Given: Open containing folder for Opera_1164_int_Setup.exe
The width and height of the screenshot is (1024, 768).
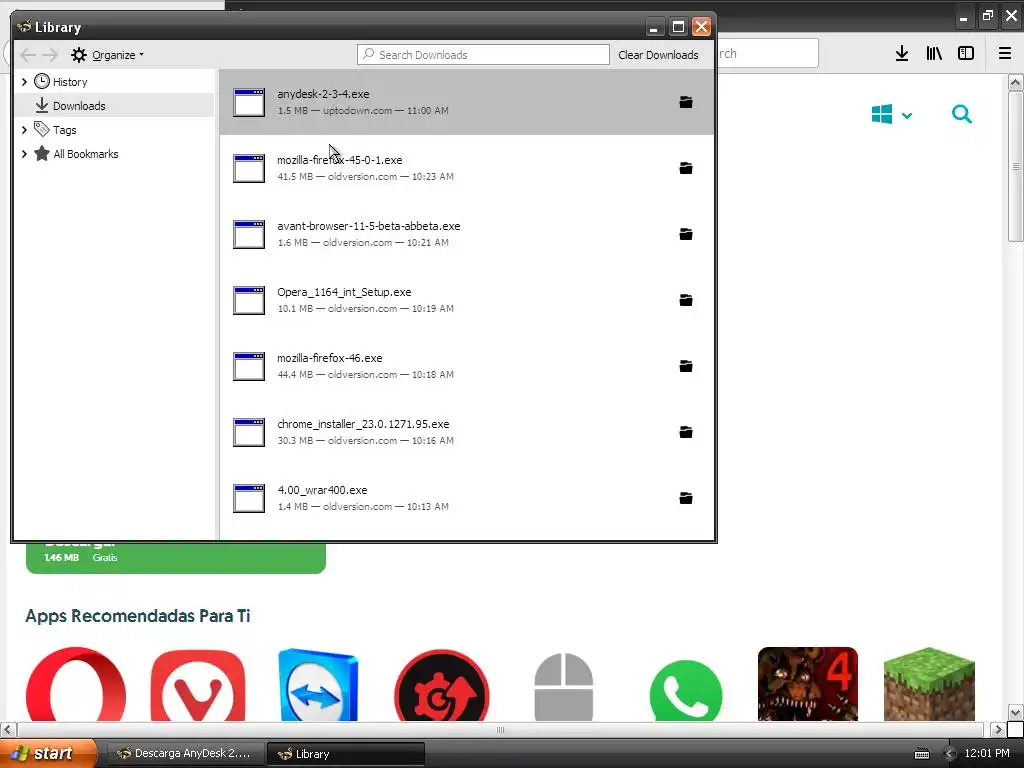Looking at the screenshot, I should click(686, 300).
